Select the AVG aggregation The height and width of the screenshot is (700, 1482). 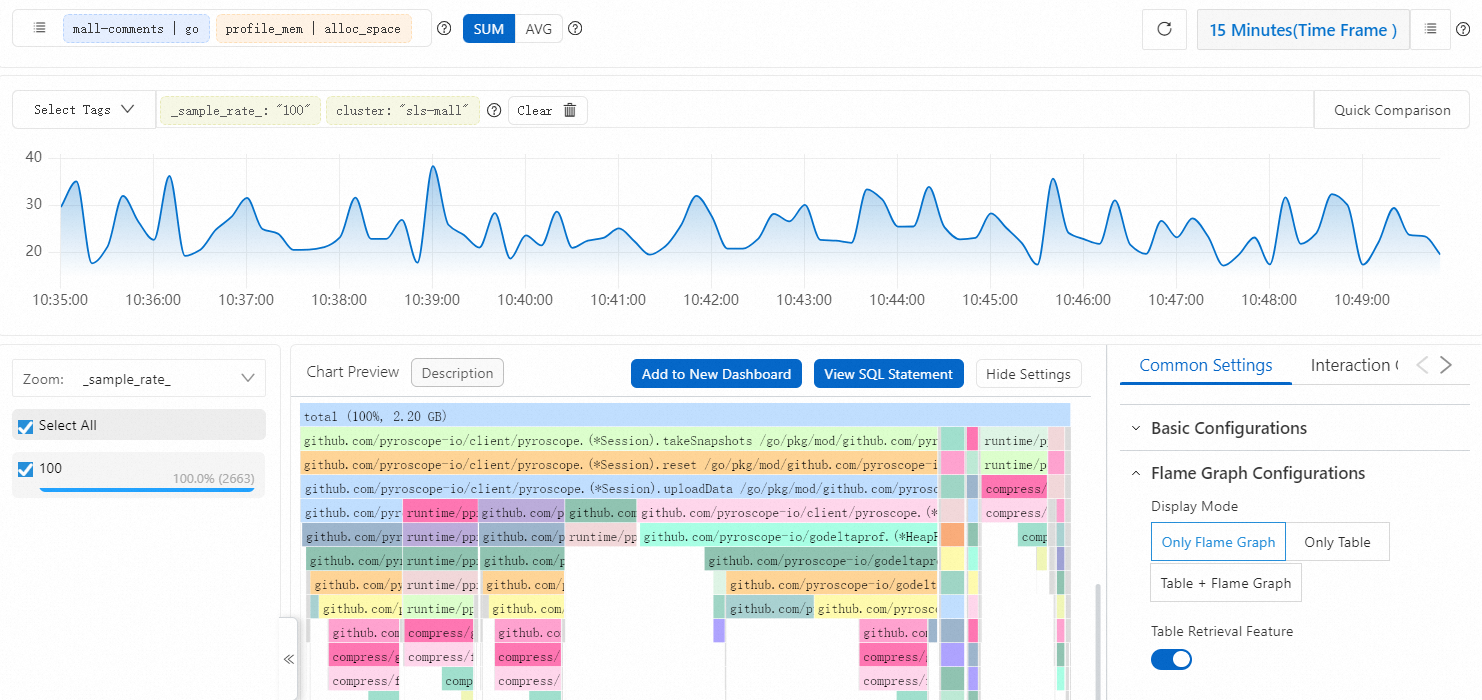click(x=539, y=29)
